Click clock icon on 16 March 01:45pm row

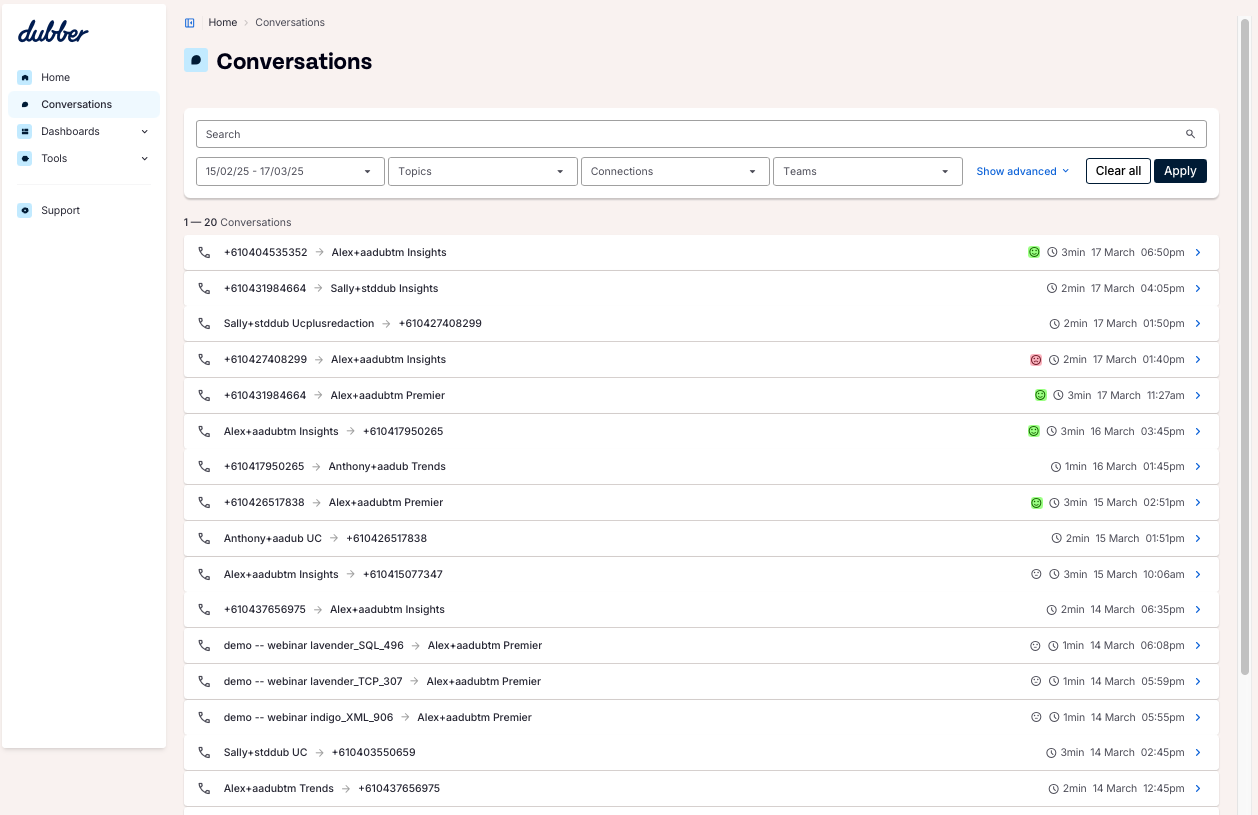coord(1056,466)
